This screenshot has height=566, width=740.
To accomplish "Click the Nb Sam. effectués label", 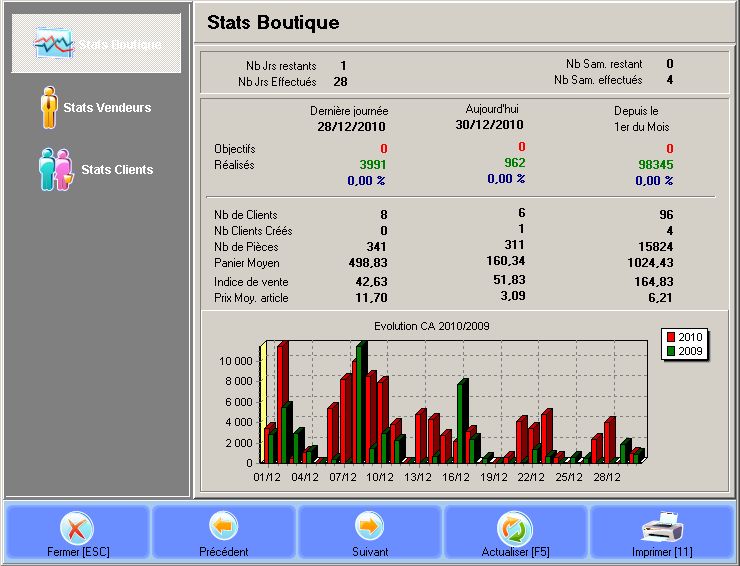I will (598, 80).
